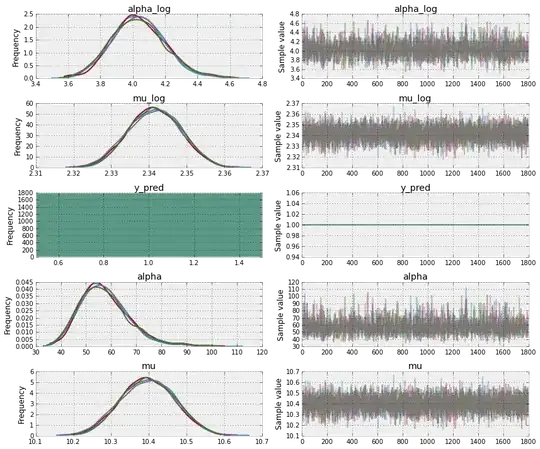Select Sample value label of y_pred trace
Viewport: 540px width, 449px height.
tap(278, 226)
